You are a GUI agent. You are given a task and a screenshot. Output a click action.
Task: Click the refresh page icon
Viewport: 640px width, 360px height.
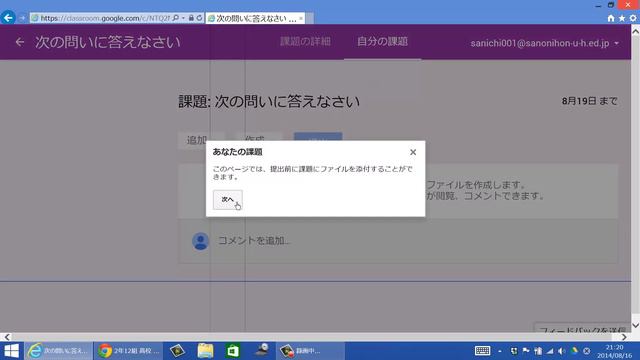click(x=199, y=18)
